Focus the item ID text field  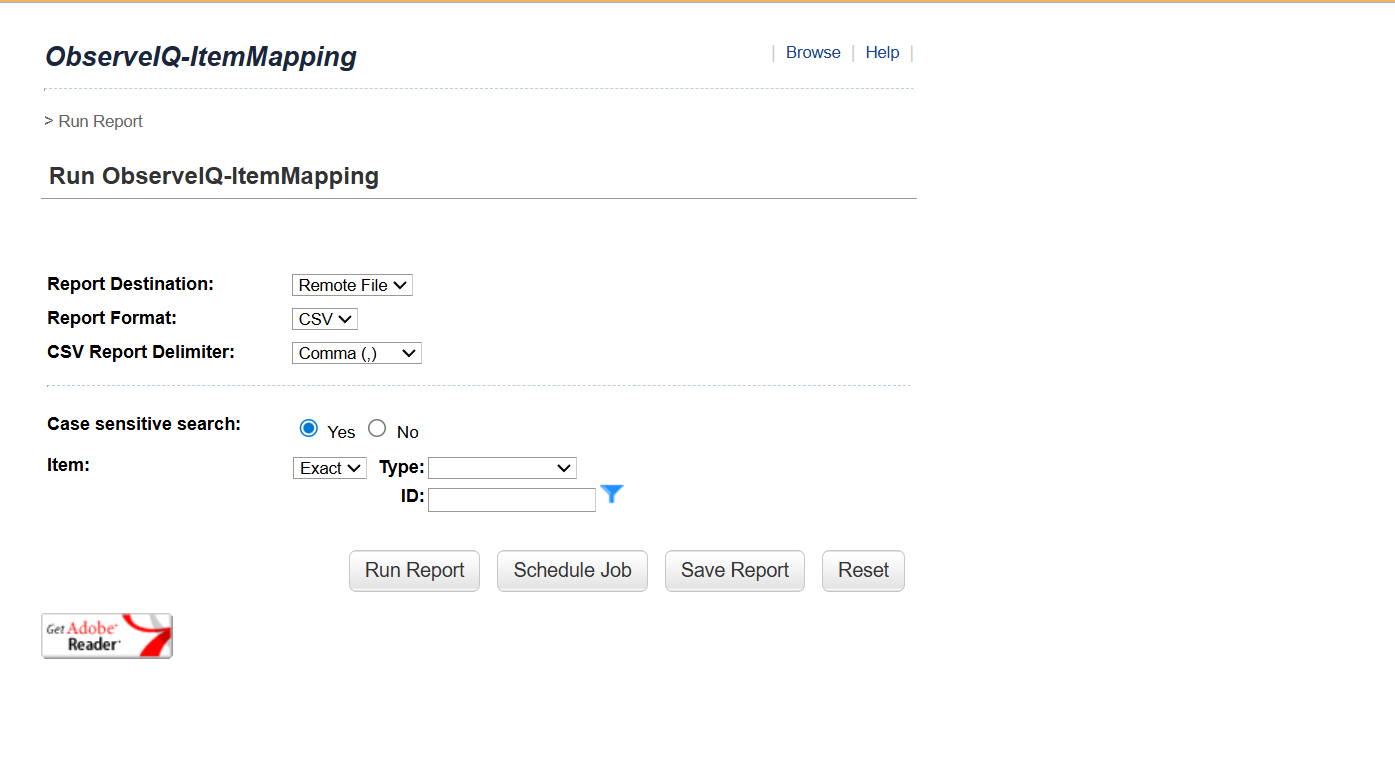512,500
